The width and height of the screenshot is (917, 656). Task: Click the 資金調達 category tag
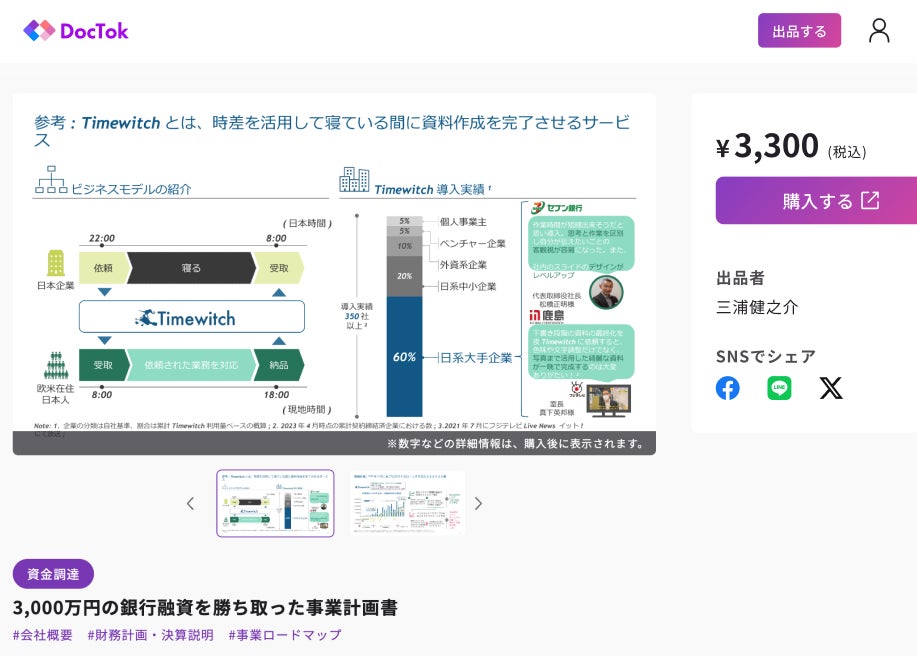(x=53, y=574)
